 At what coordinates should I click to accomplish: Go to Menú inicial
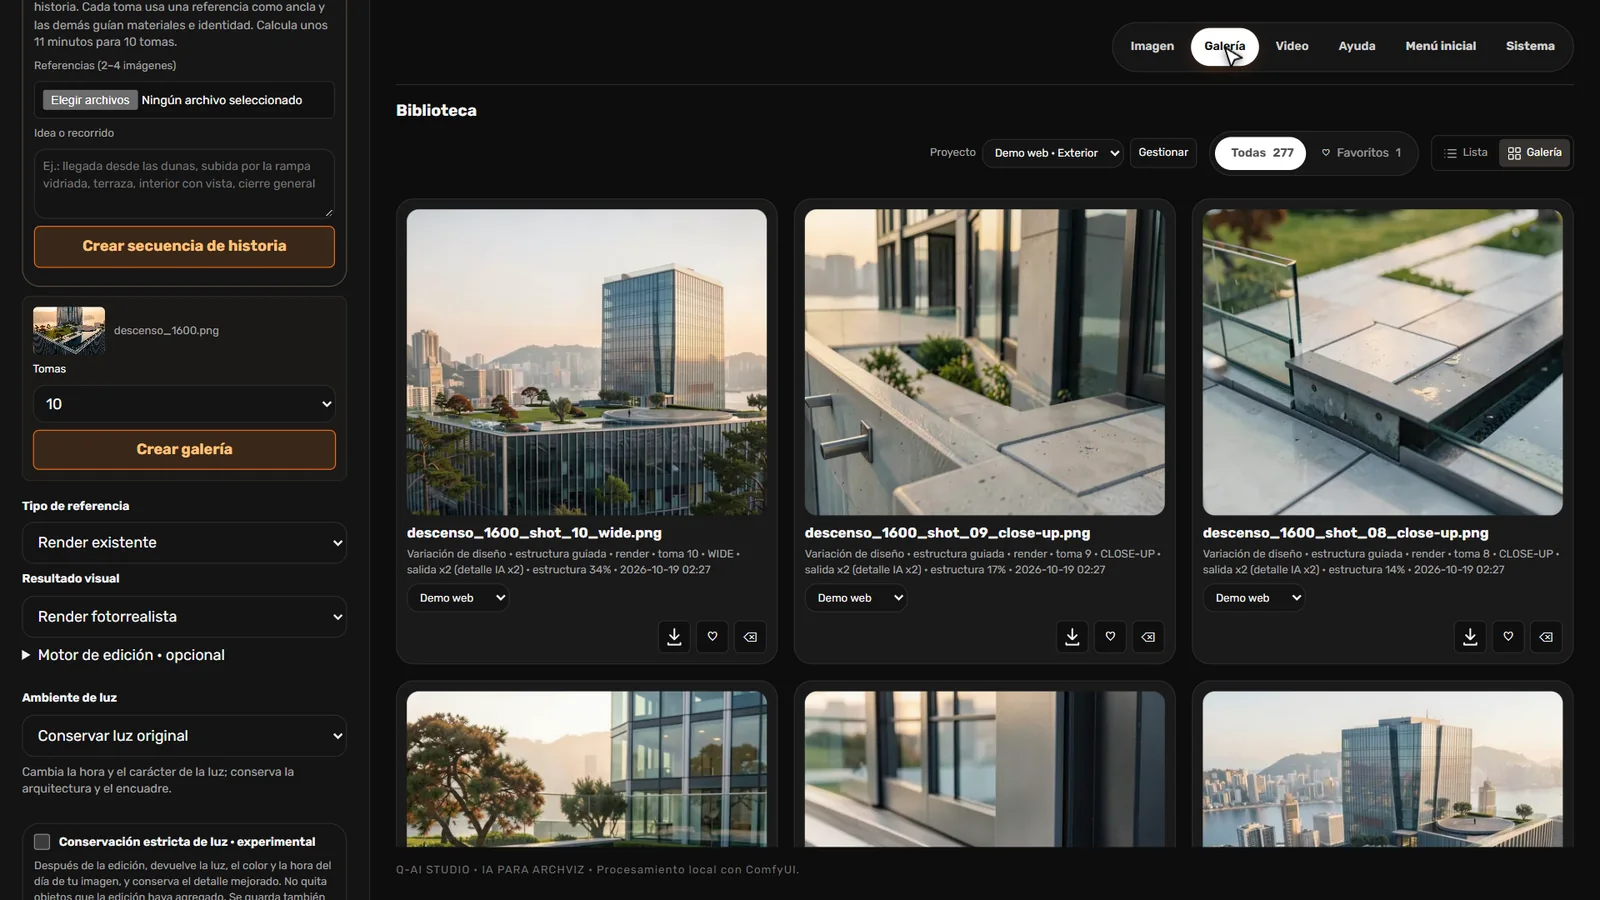1440,46
